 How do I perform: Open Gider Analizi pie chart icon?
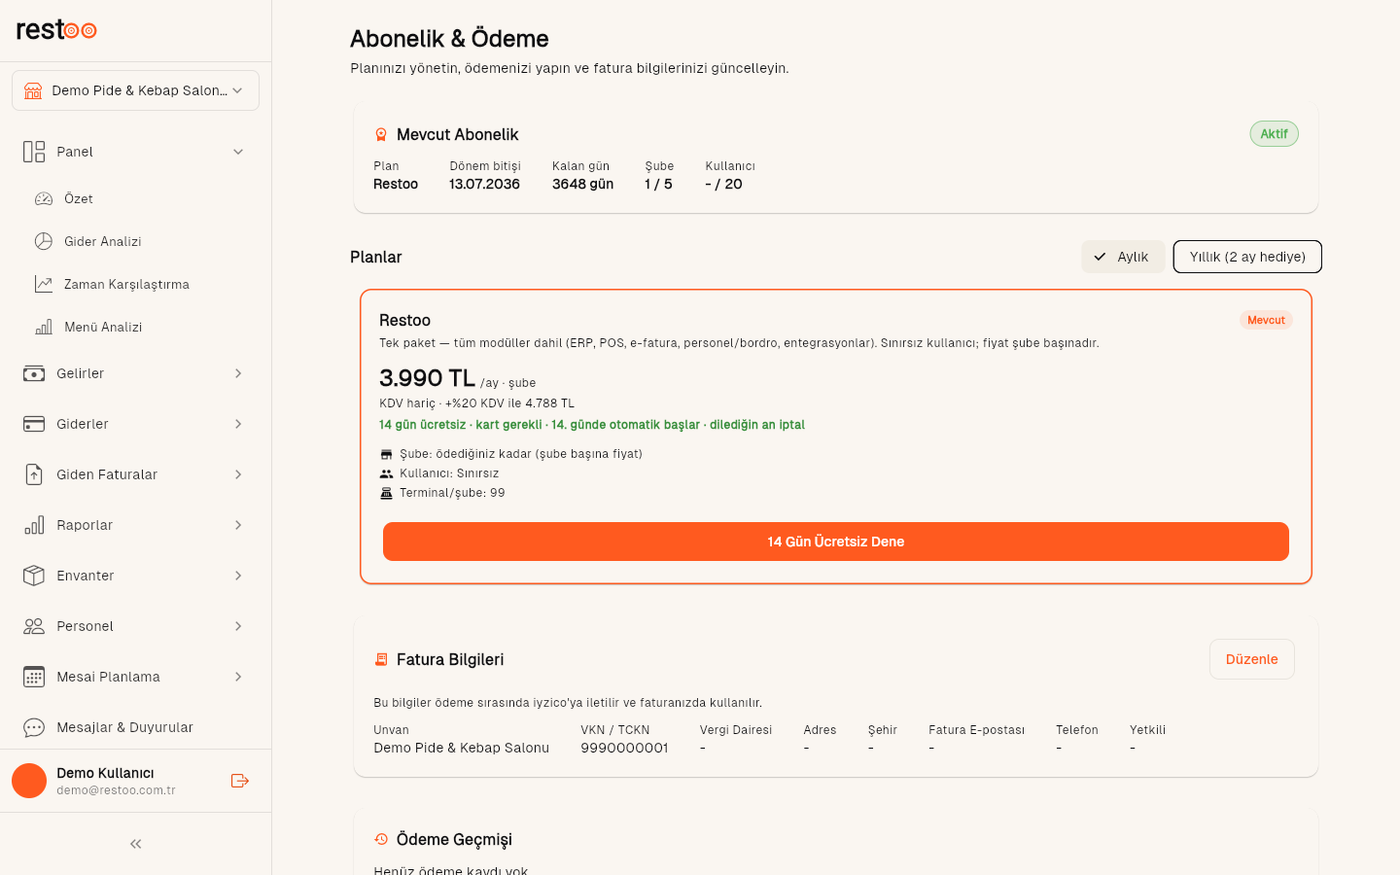[44, 241]
